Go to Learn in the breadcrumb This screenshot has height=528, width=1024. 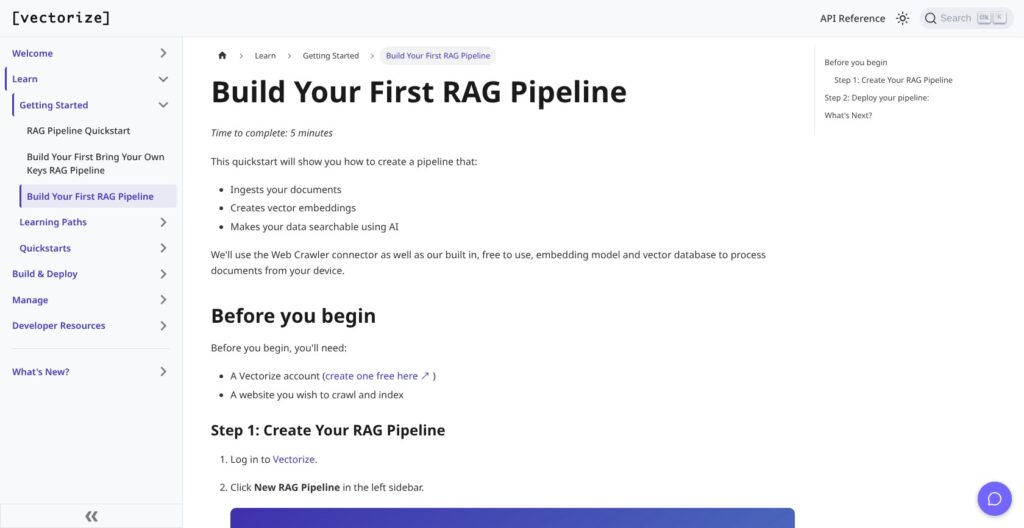[x=265, y=56]
